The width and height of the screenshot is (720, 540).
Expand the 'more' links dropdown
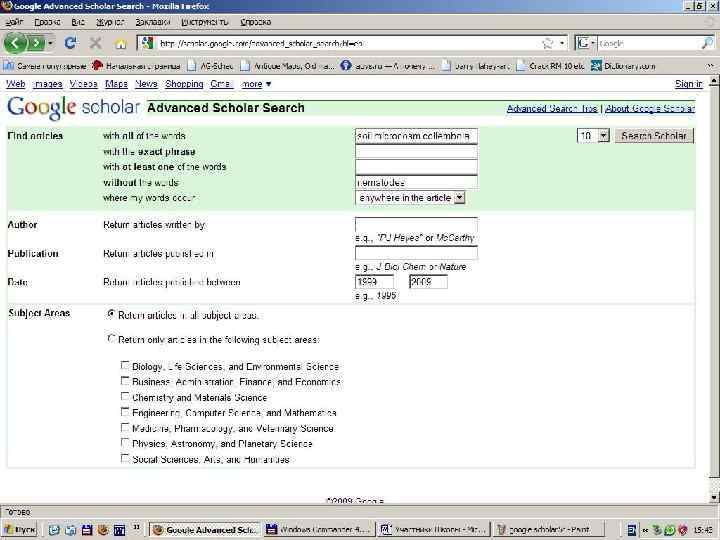tap(256, 84)
